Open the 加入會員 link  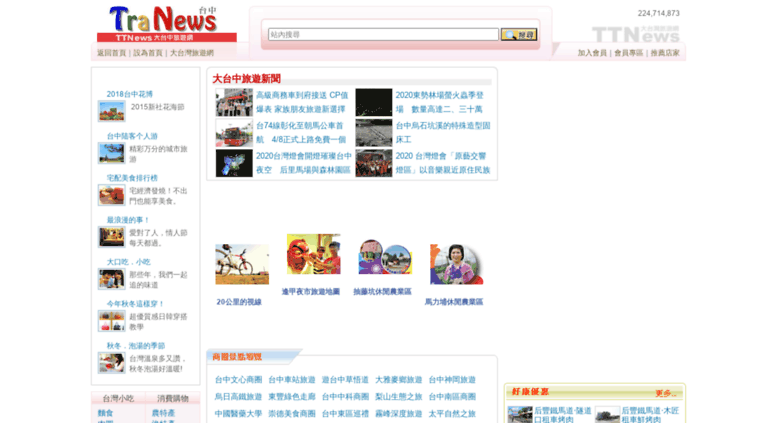592,53
